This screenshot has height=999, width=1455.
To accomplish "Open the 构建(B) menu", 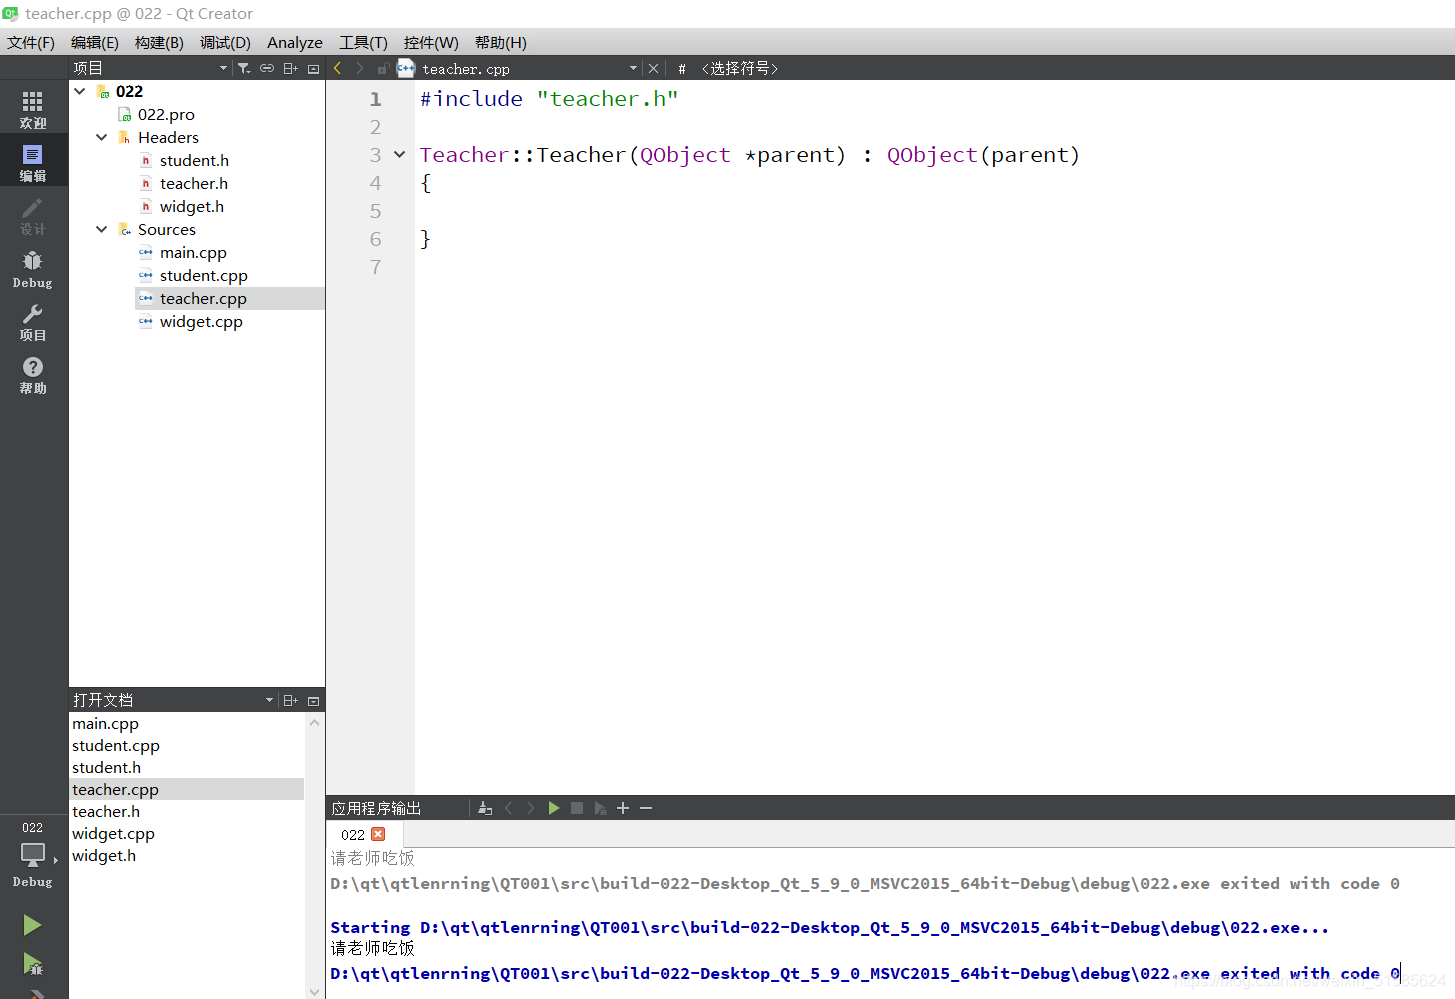I will coord(159,42).
